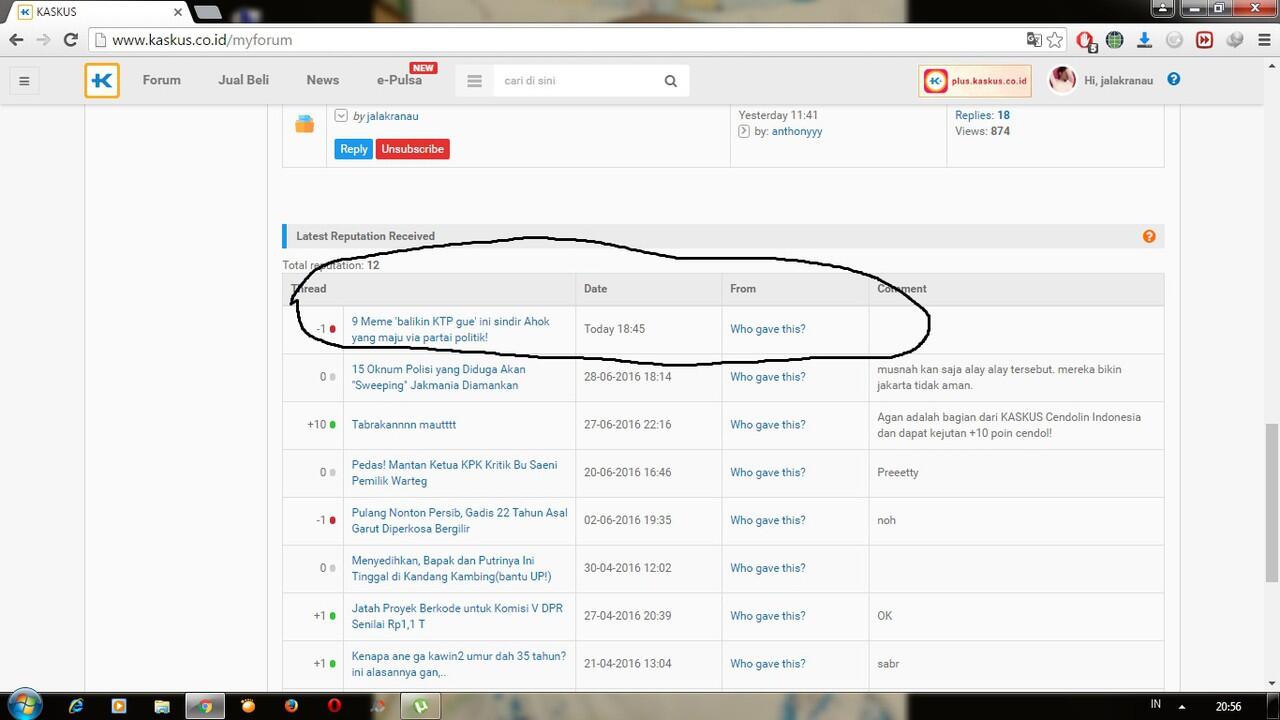Open jalakranau profile avatar

(x=1062, y=80)
